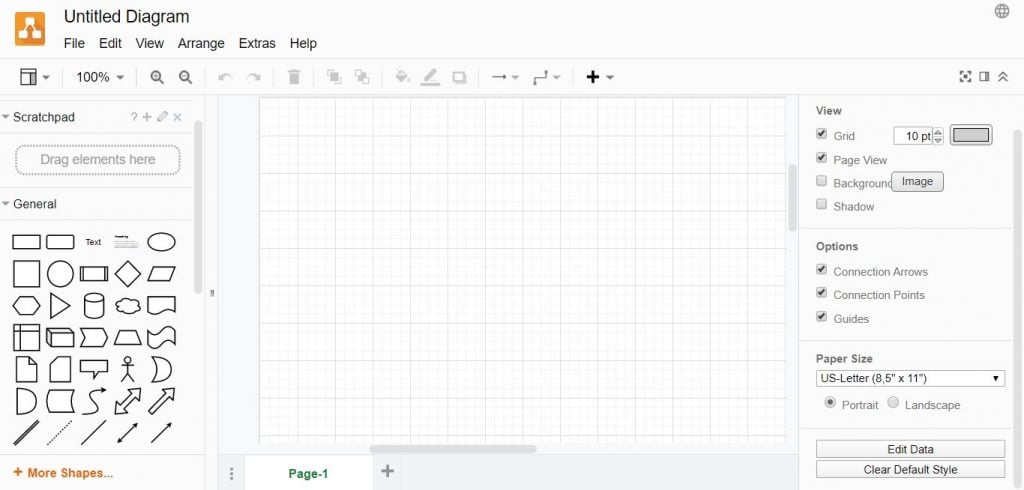
Task: Open the view panel layout dropdown
Action: pos(35,77)
